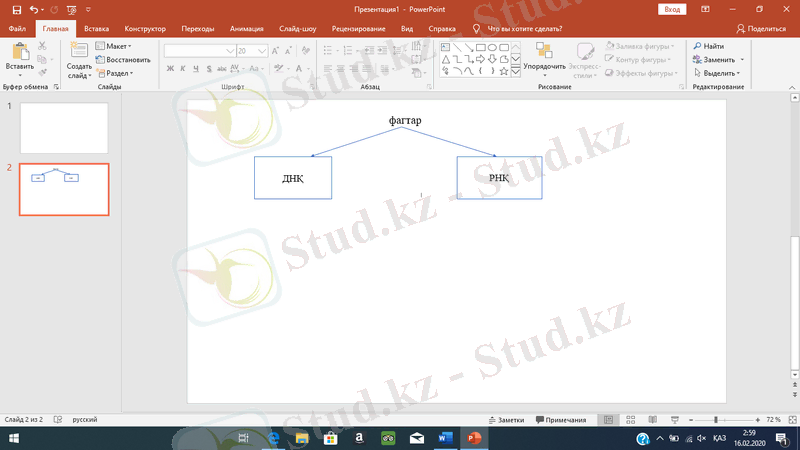Undo the last action
The image size is (800, 450).
point(34,10)
